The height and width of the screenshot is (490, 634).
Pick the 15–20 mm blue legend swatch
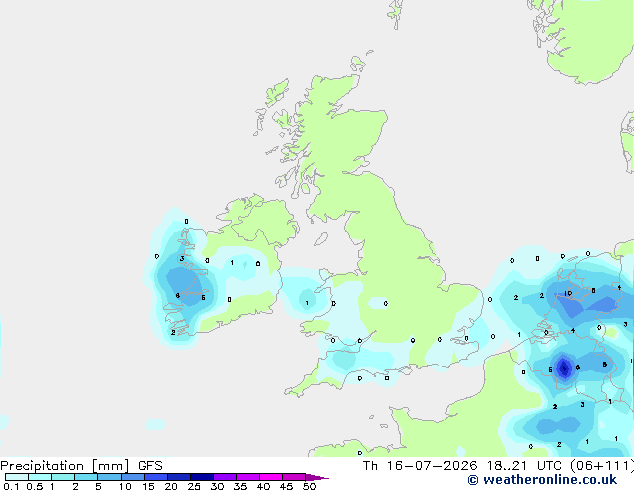click(x=156, y=477)
